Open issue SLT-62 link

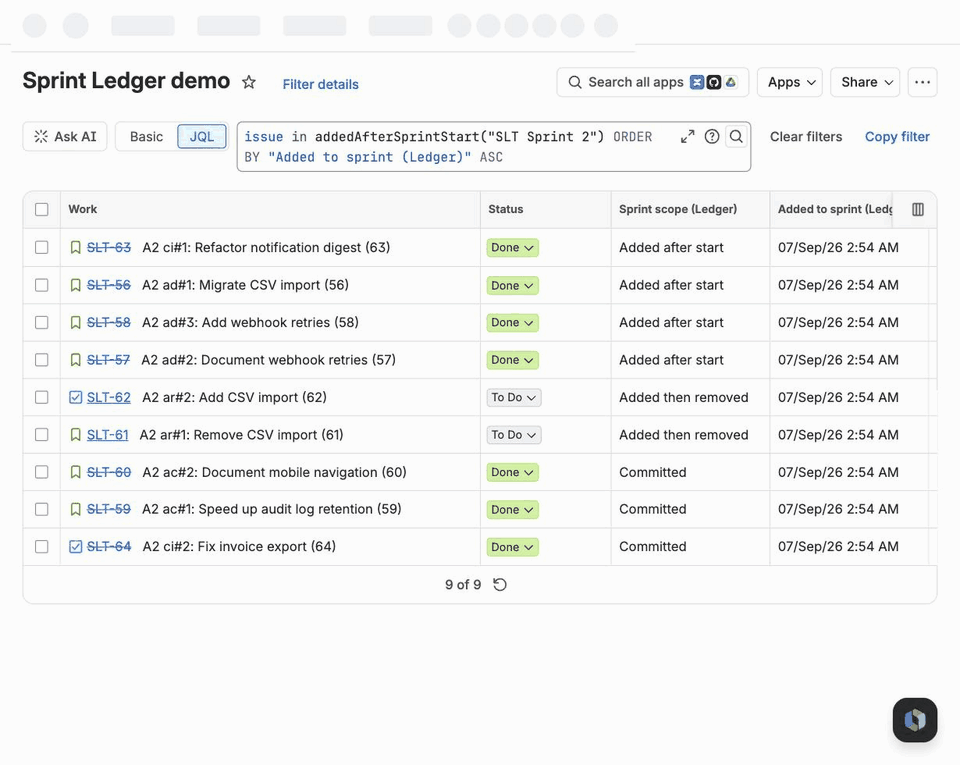109,397
